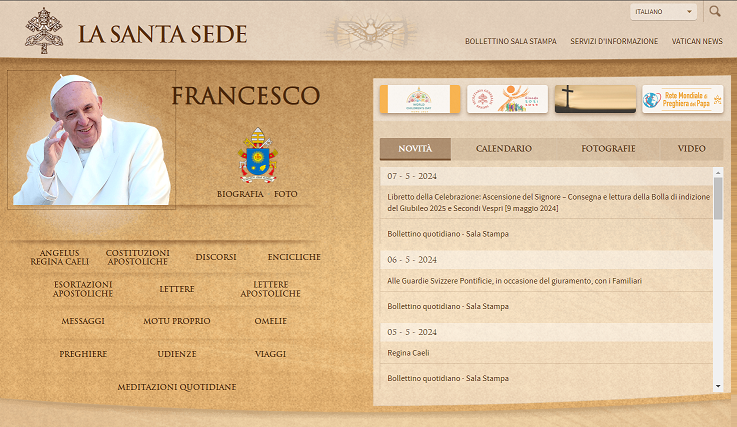
Task: Click LA SANTA SEDE title
Action: coord(162,34)
